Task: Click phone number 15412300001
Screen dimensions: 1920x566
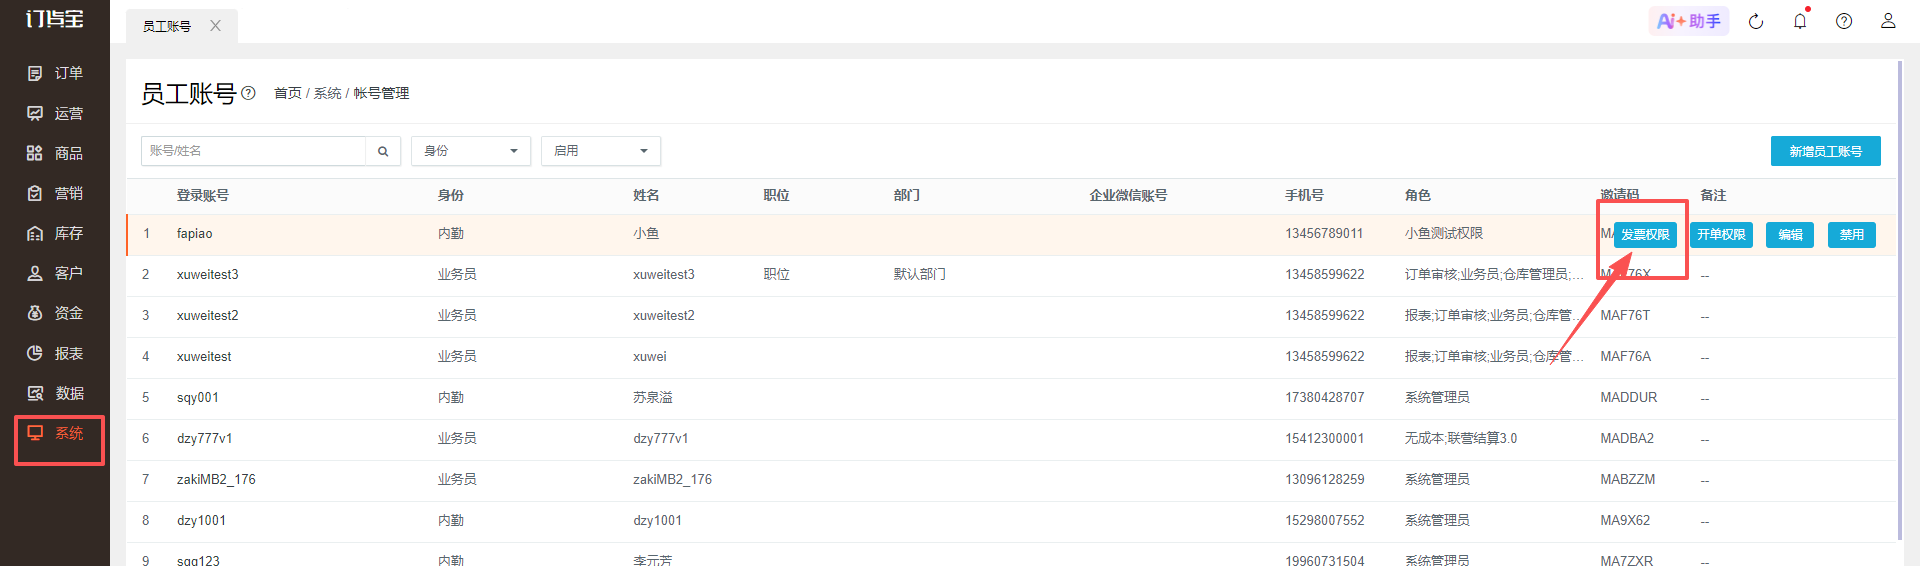Action: (1325, 438)
